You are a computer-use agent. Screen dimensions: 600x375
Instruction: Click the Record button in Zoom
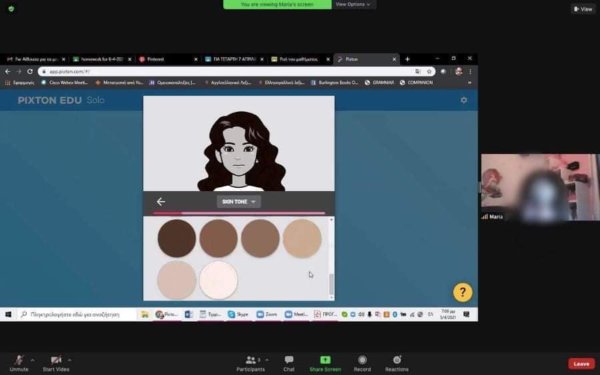pos(362,364)
